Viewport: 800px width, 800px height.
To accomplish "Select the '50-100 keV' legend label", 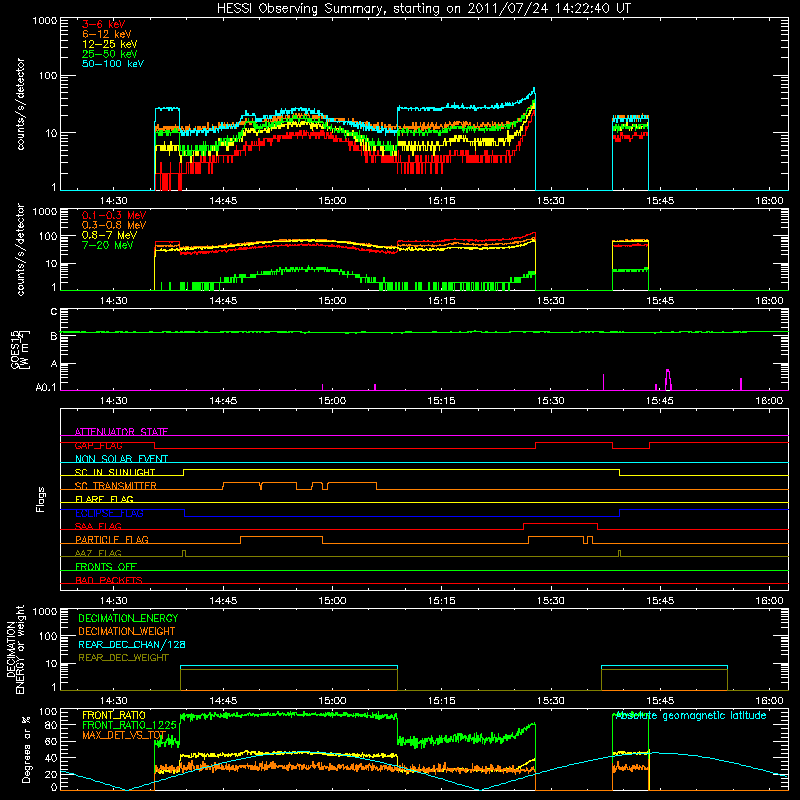I will click(113, 64).
